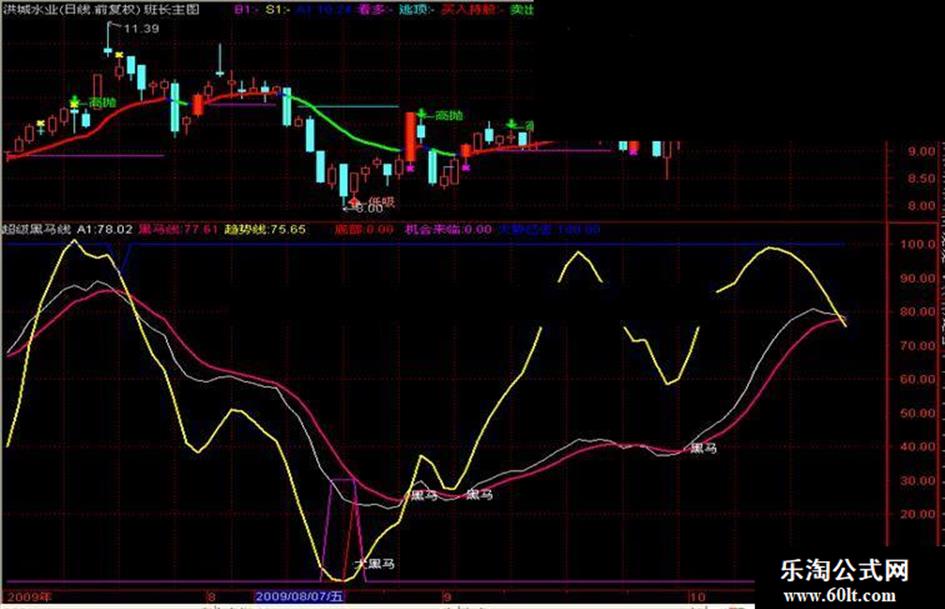Click the 8.00 low price label
The height and width of the screenshot is (609, 945).
[369, 208]
